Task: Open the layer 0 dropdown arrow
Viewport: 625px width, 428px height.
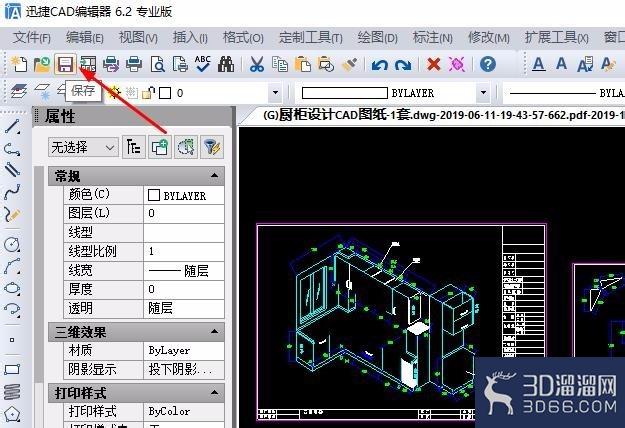Action: (275, 93)
